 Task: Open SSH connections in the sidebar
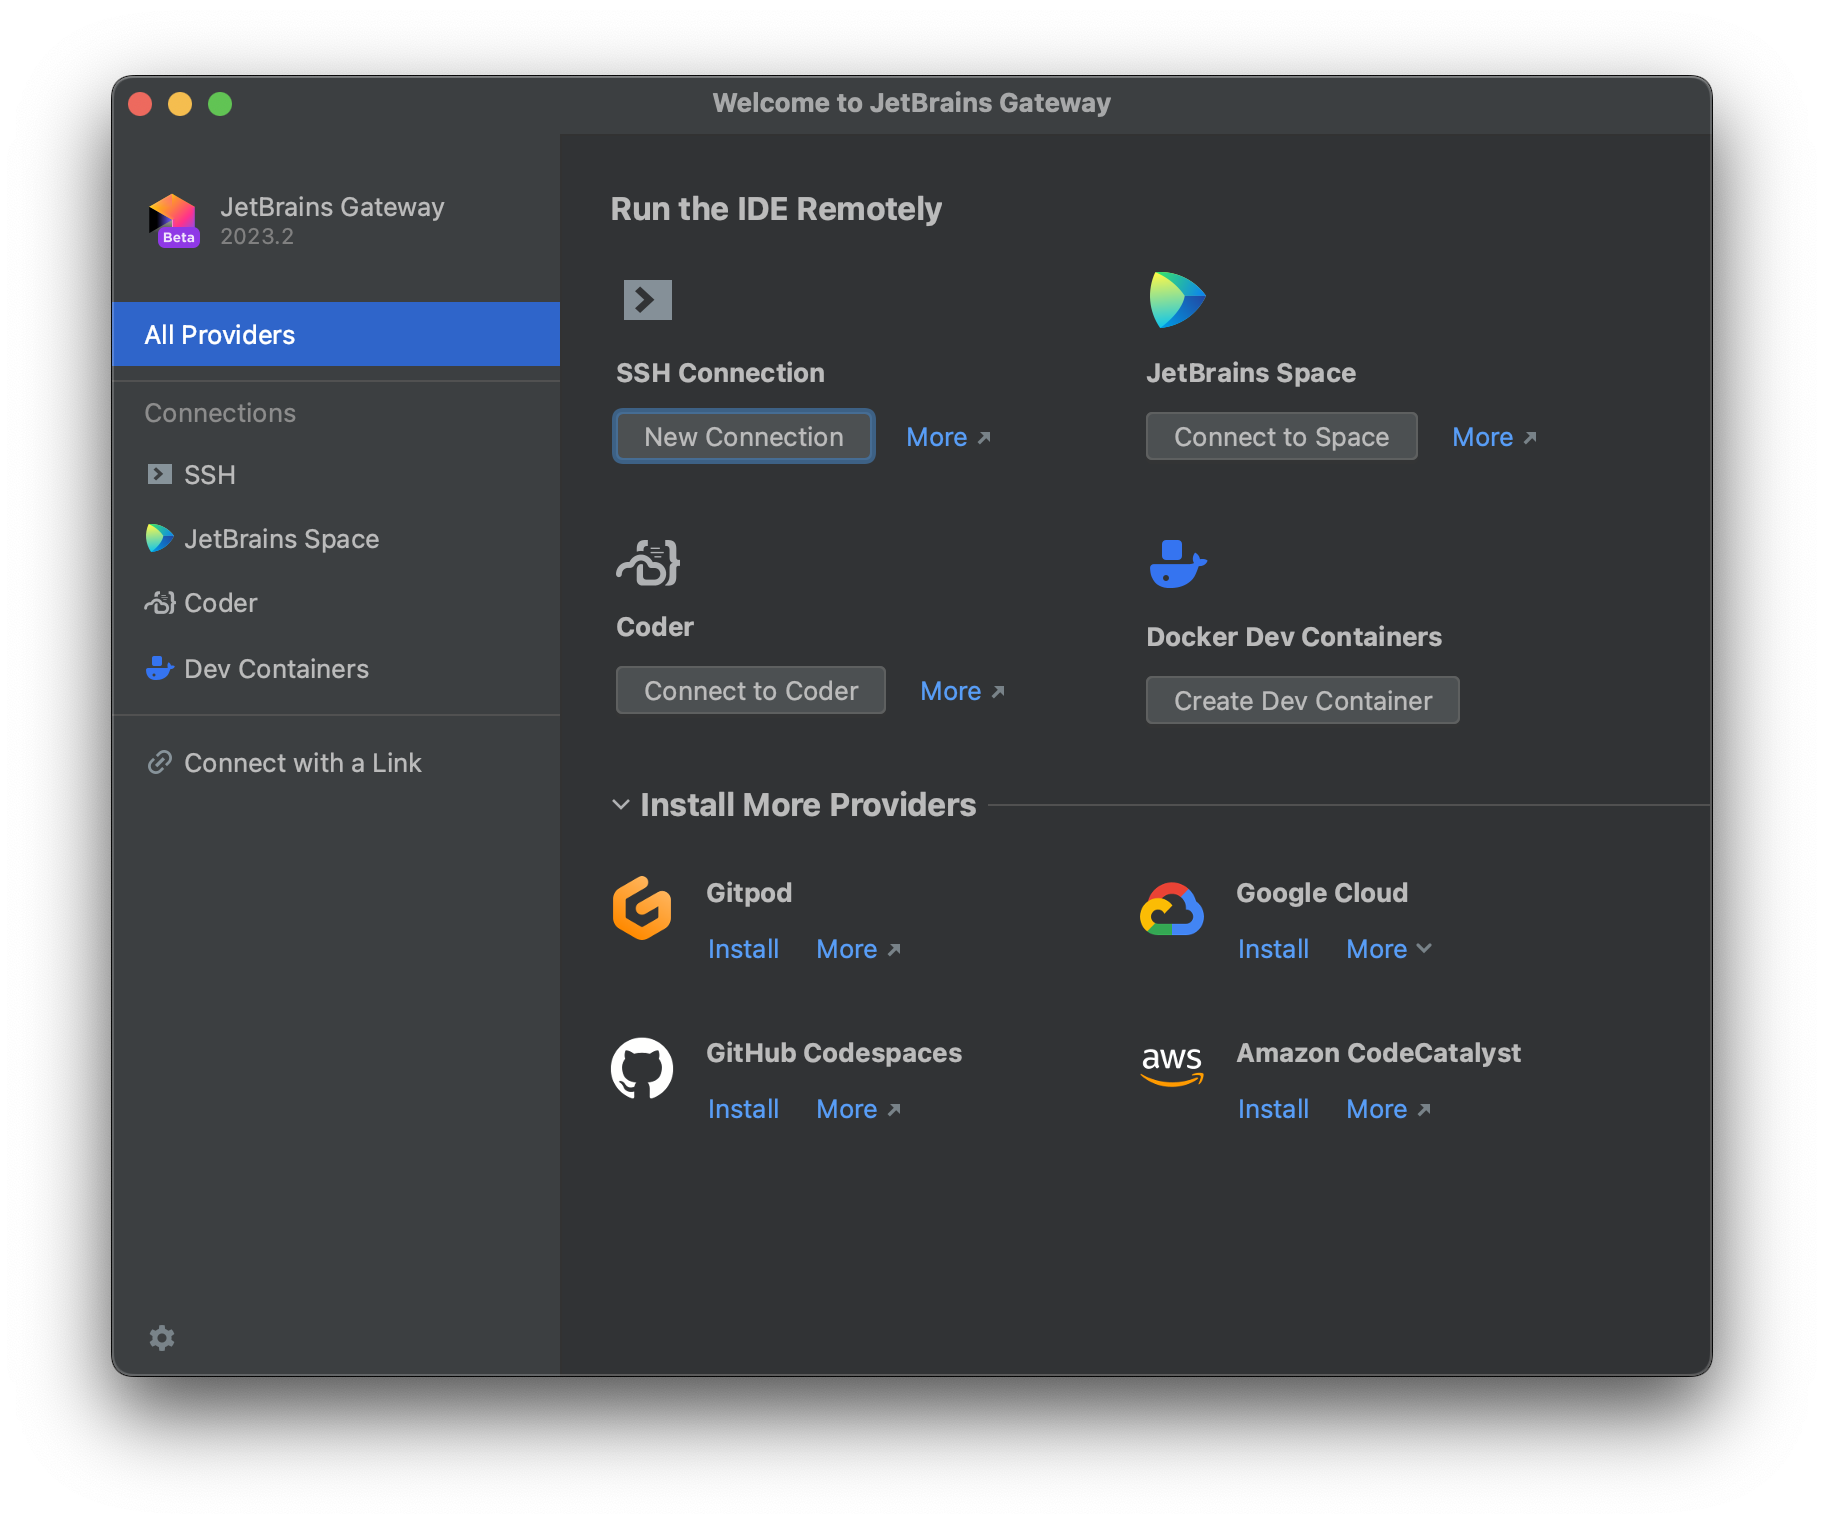pyautogui.click(x=336, y=474)
